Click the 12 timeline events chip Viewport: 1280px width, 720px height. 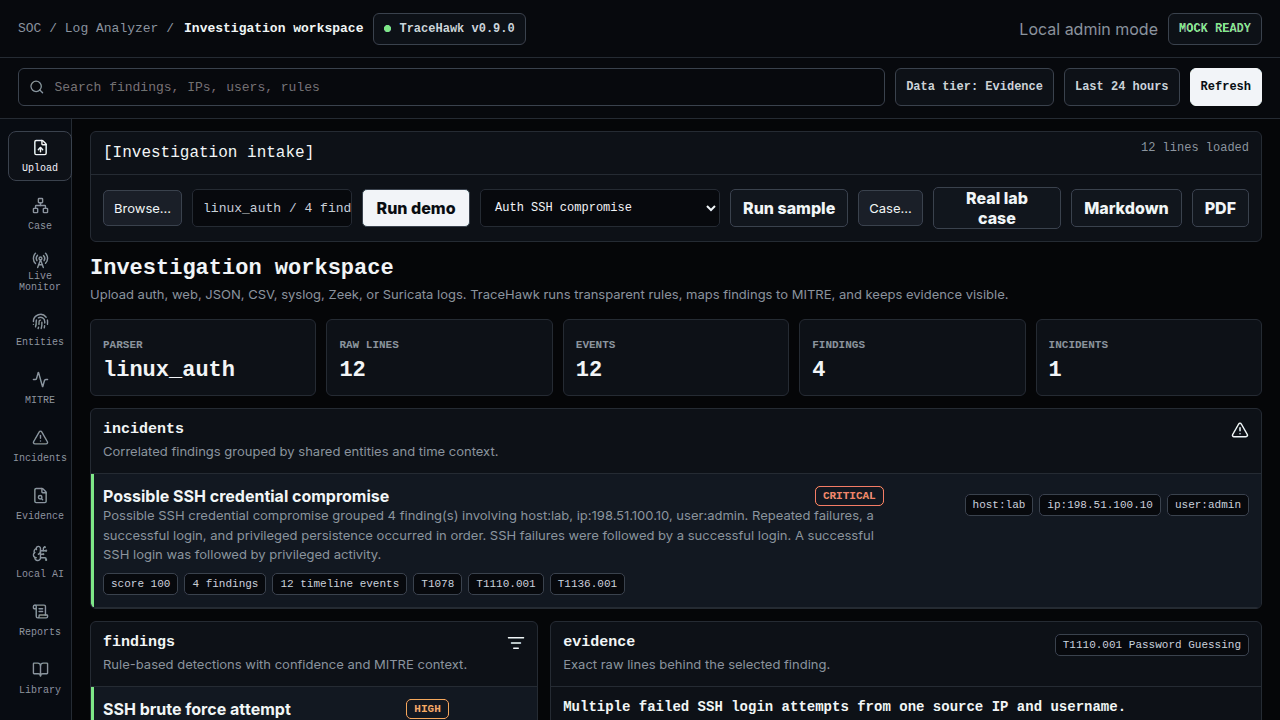click(340, 584)
